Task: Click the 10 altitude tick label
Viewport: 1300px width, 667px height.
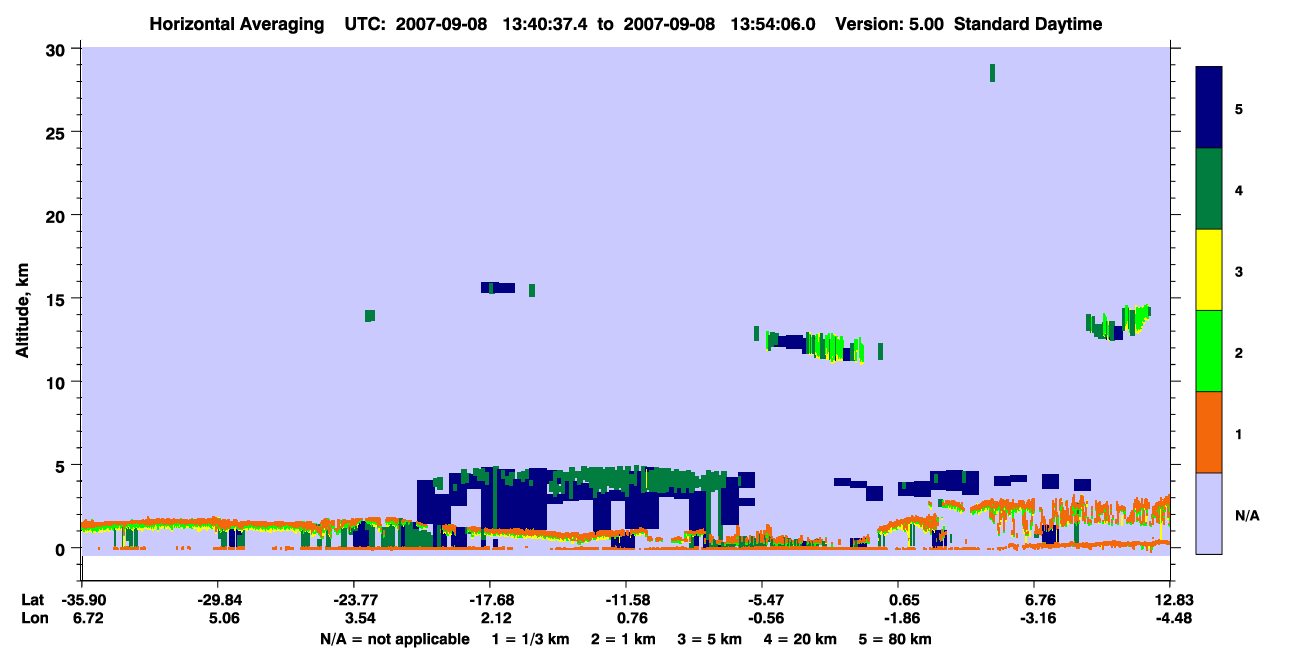Action: (x=57, y=382)
